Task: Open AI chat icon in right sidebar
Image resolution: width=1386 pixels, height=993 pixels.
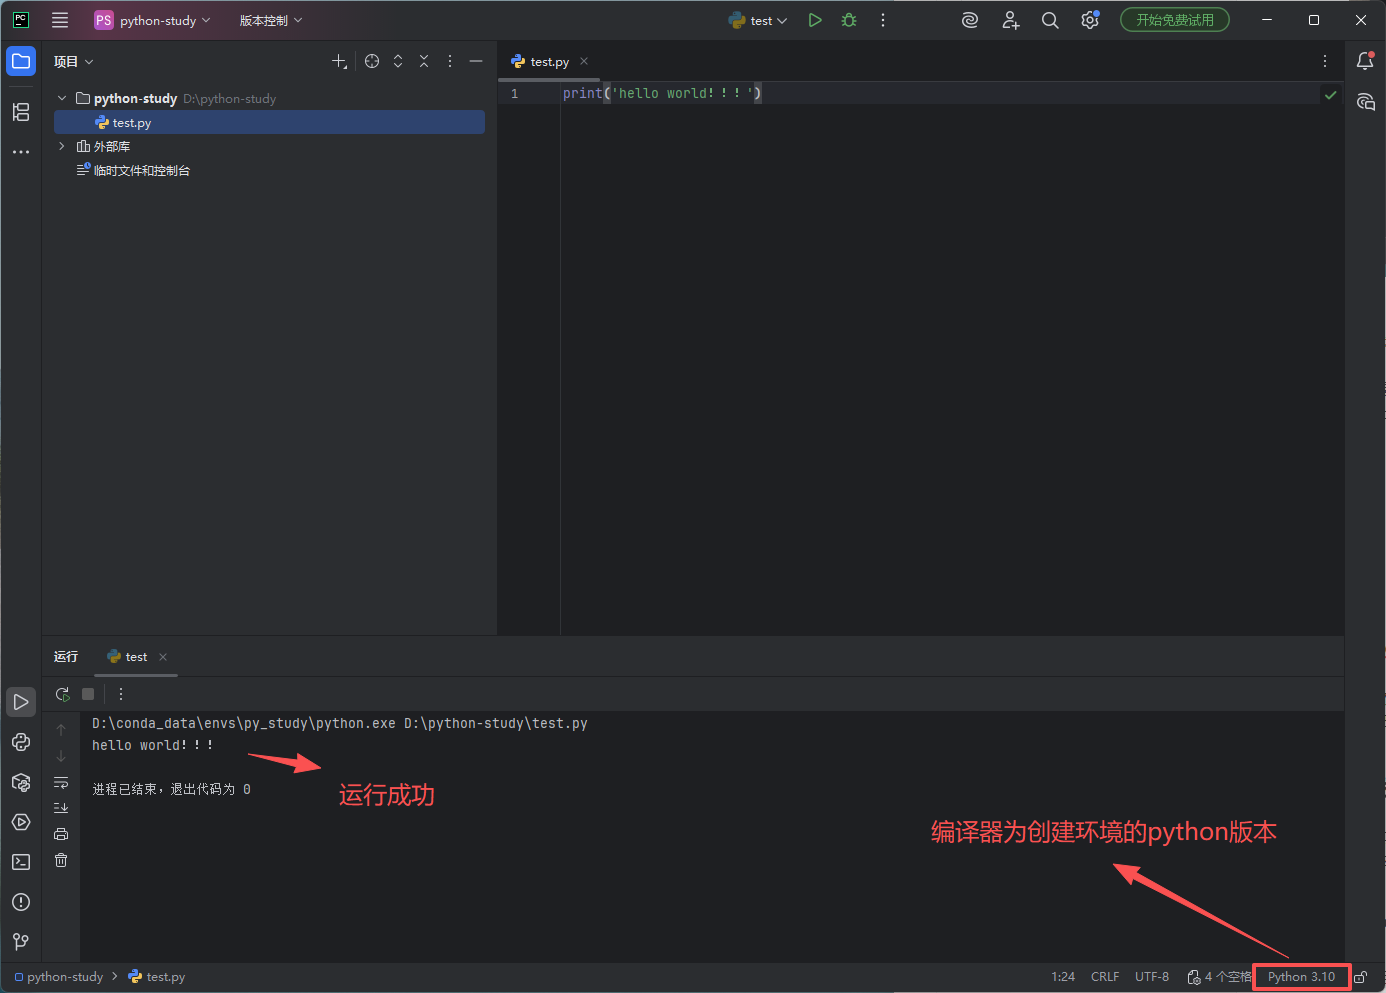Action: [1365, 101]
